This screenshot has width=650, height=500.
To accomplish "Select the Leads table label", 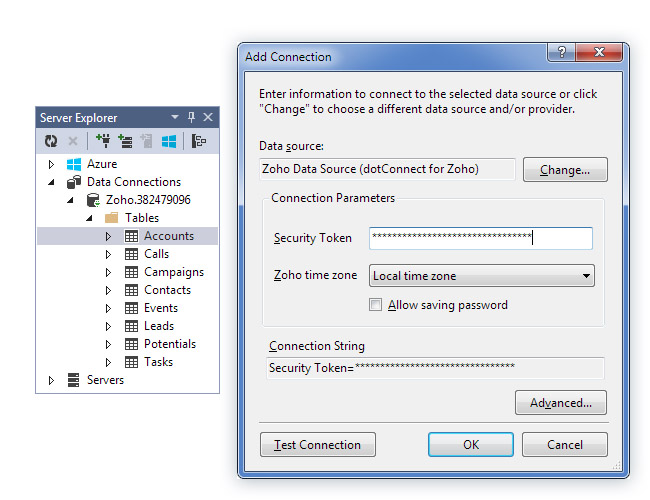I will point(159,326).
